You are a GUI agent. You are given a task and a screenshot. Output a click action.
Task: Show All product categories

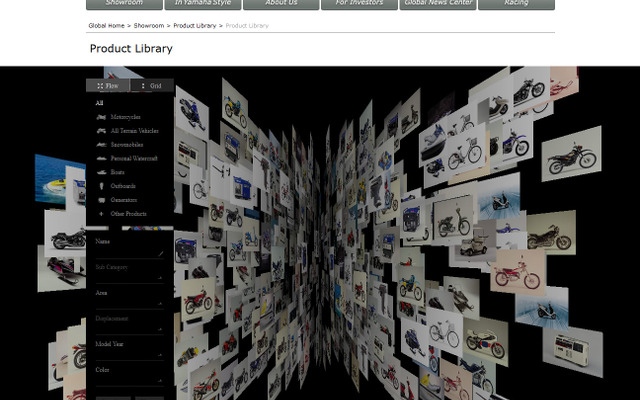tap(99, 103)
